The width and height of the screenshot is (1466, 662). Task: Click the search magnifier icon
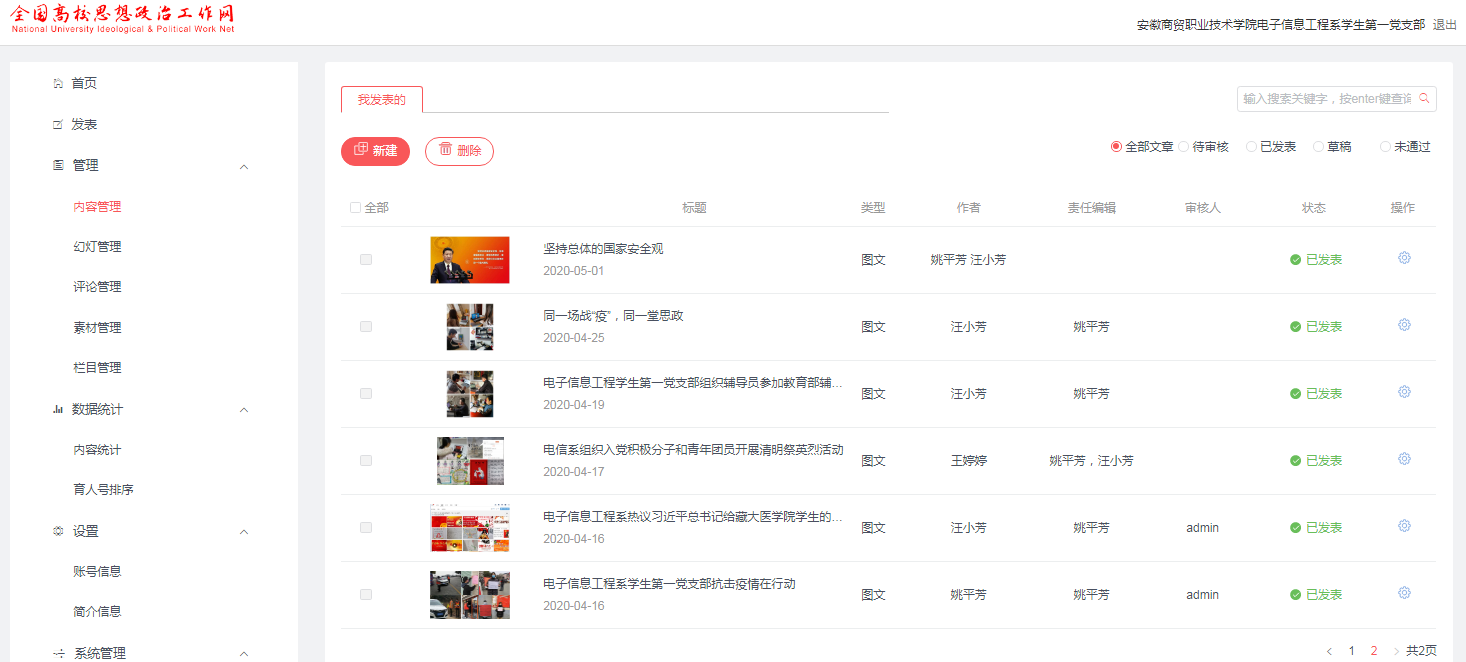(x=1424, y=98)
